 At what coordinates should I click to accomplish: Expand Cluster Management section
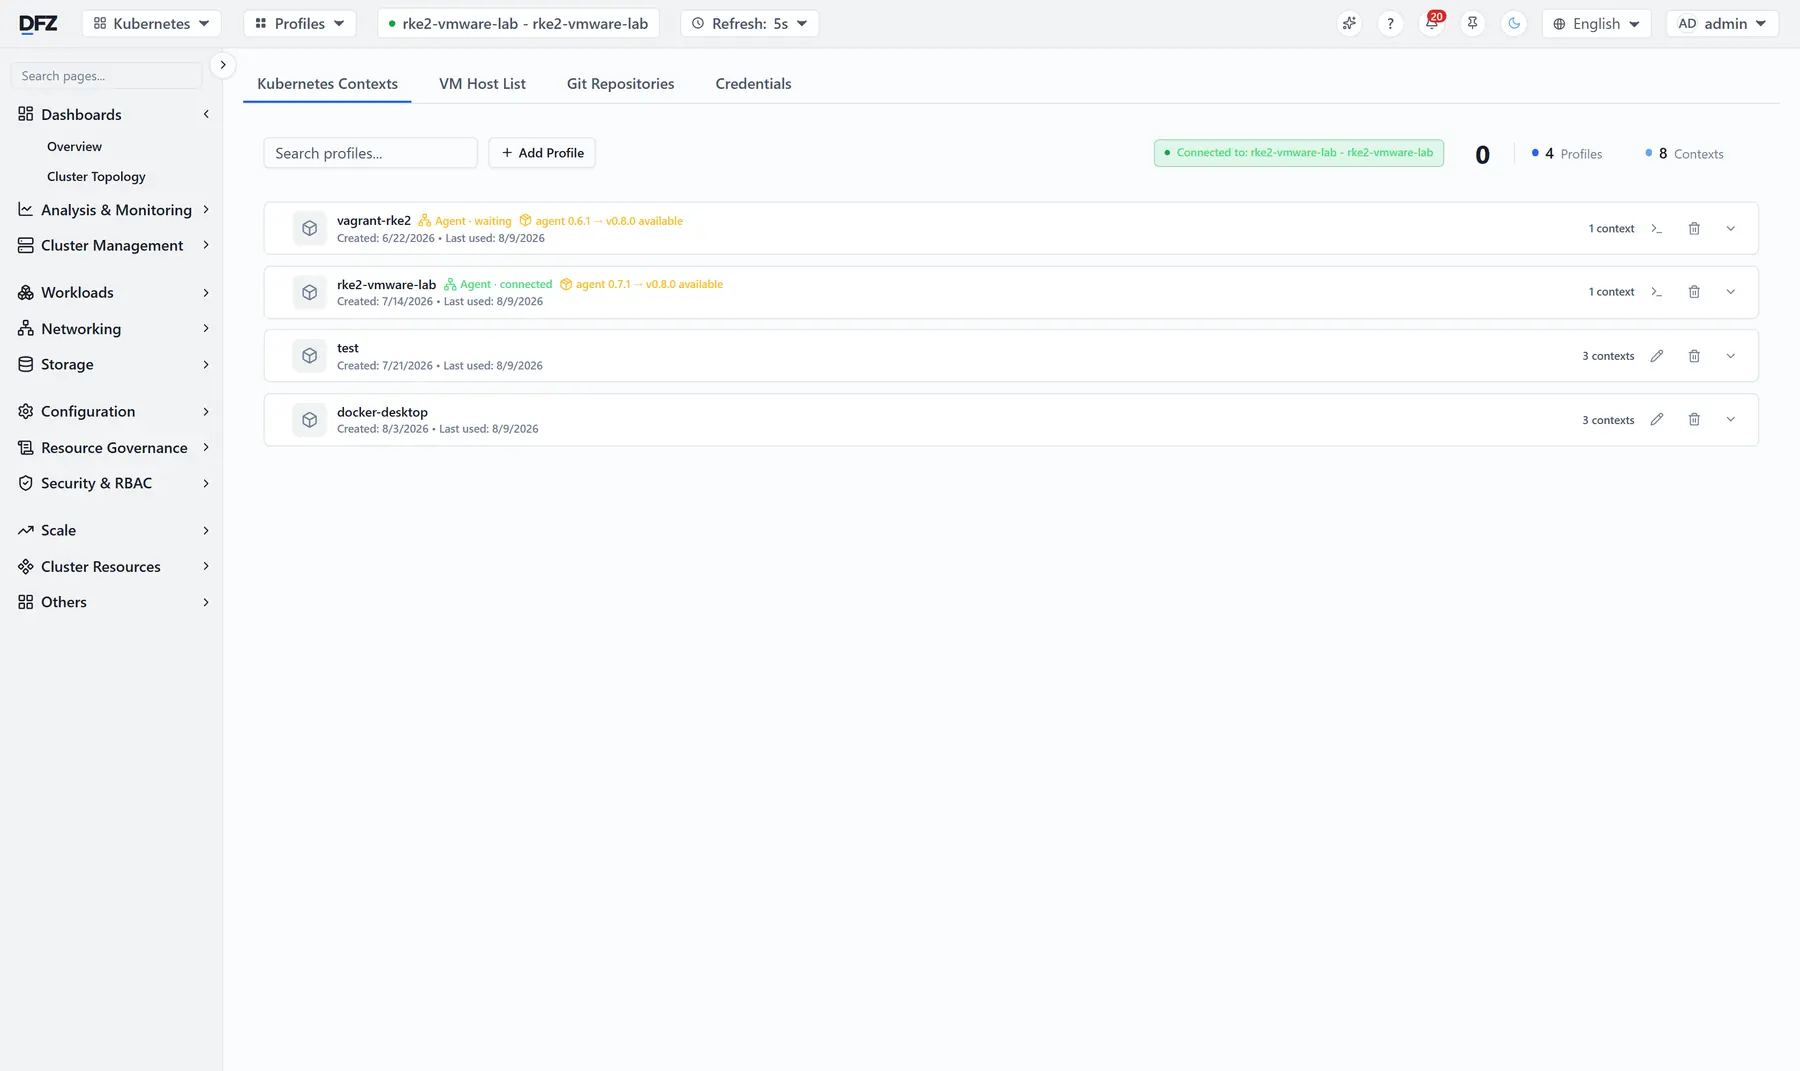[x=114, y=246]
